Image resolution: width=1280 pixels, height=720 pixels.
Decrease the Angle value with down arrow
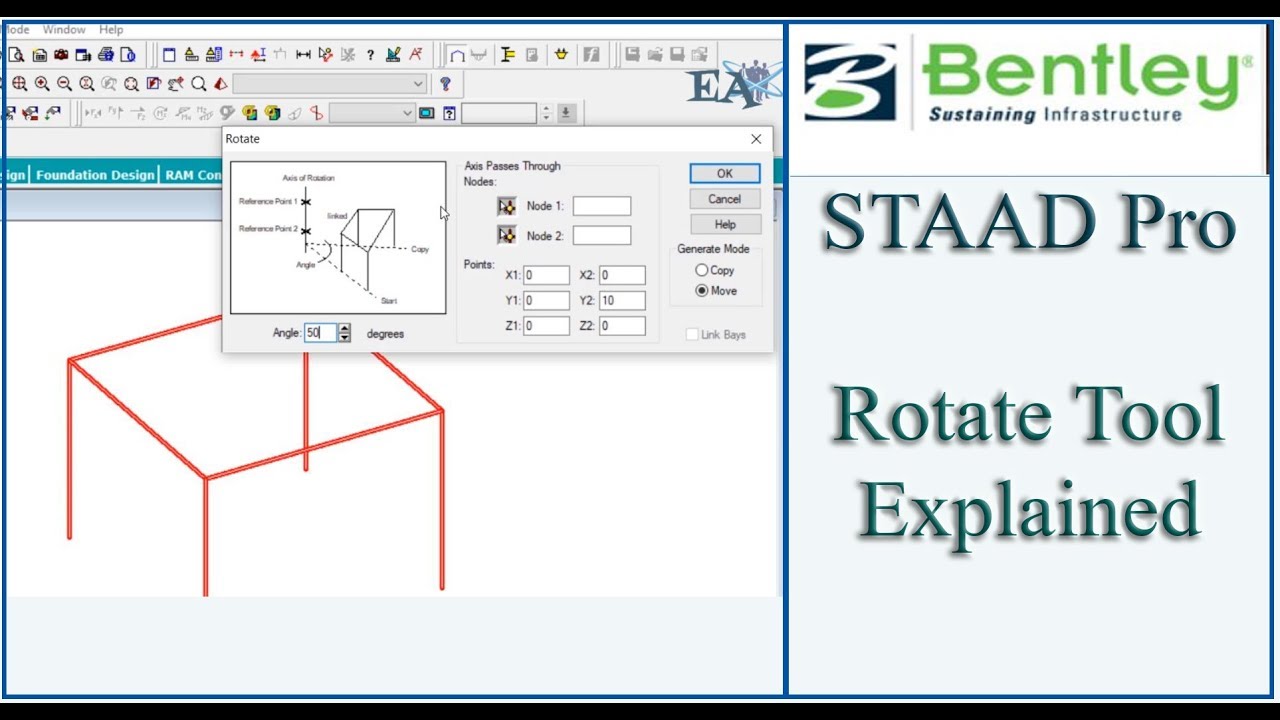[x=345, y=338]
